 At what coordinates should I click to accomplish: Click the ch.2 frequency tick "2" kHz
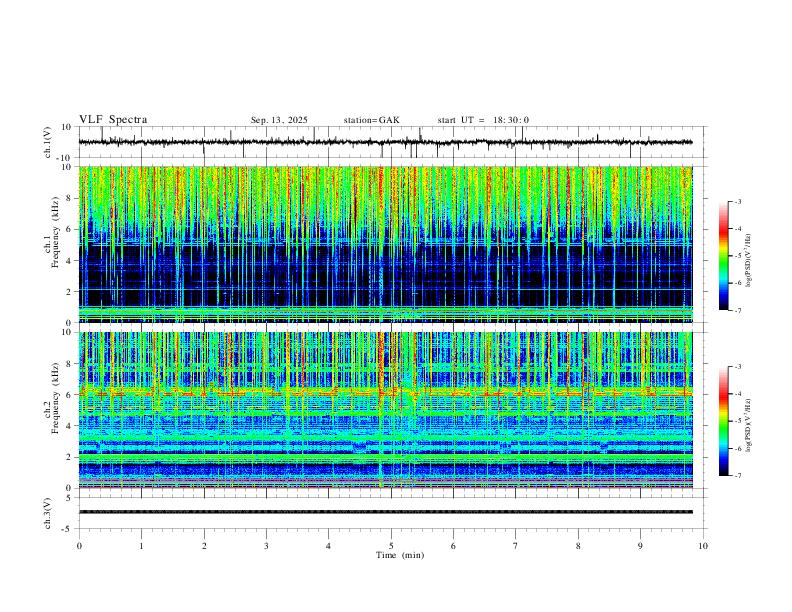[70, 457]
